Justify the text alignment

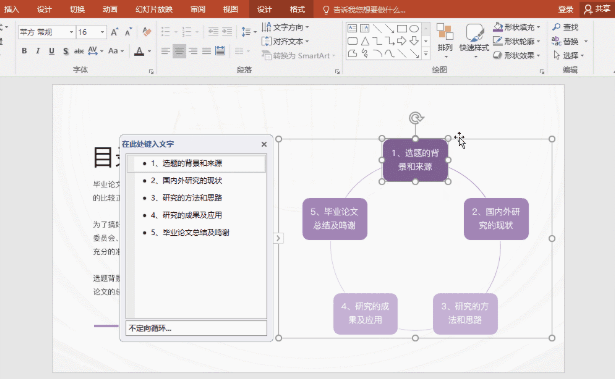(x=206, y=51)
